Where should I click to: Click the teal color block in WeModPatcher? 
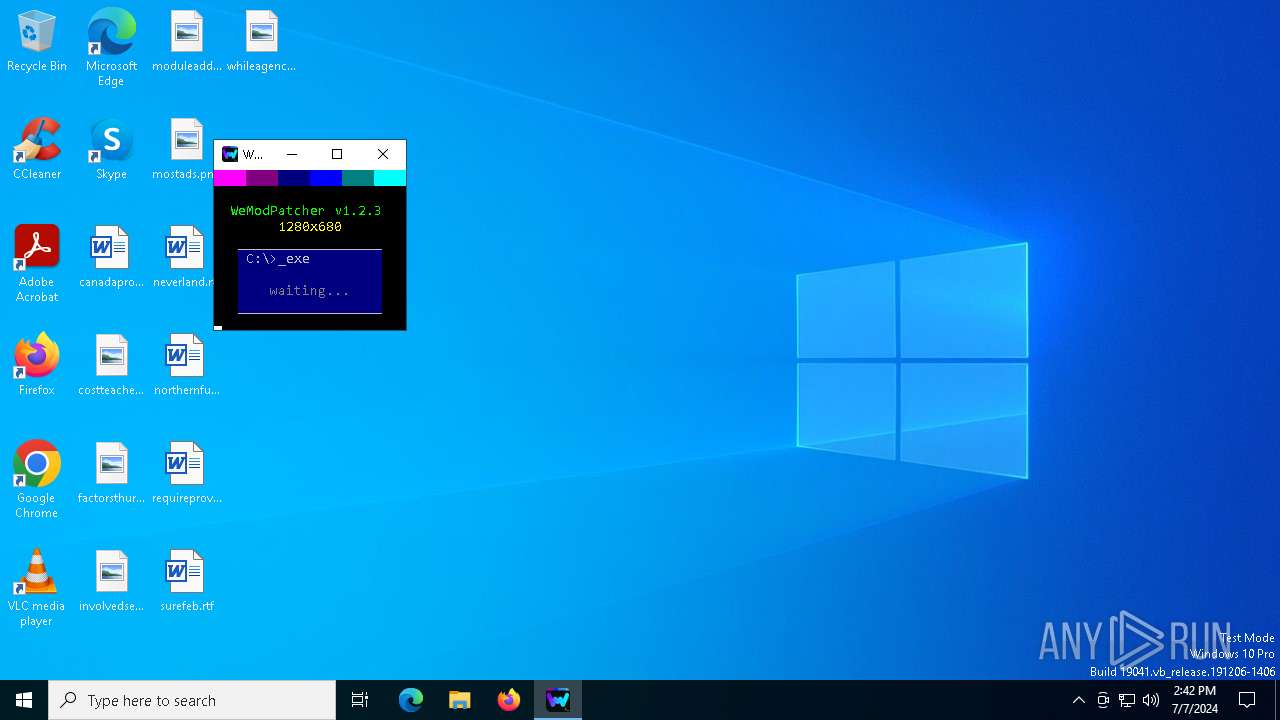(x=358, y=178)
